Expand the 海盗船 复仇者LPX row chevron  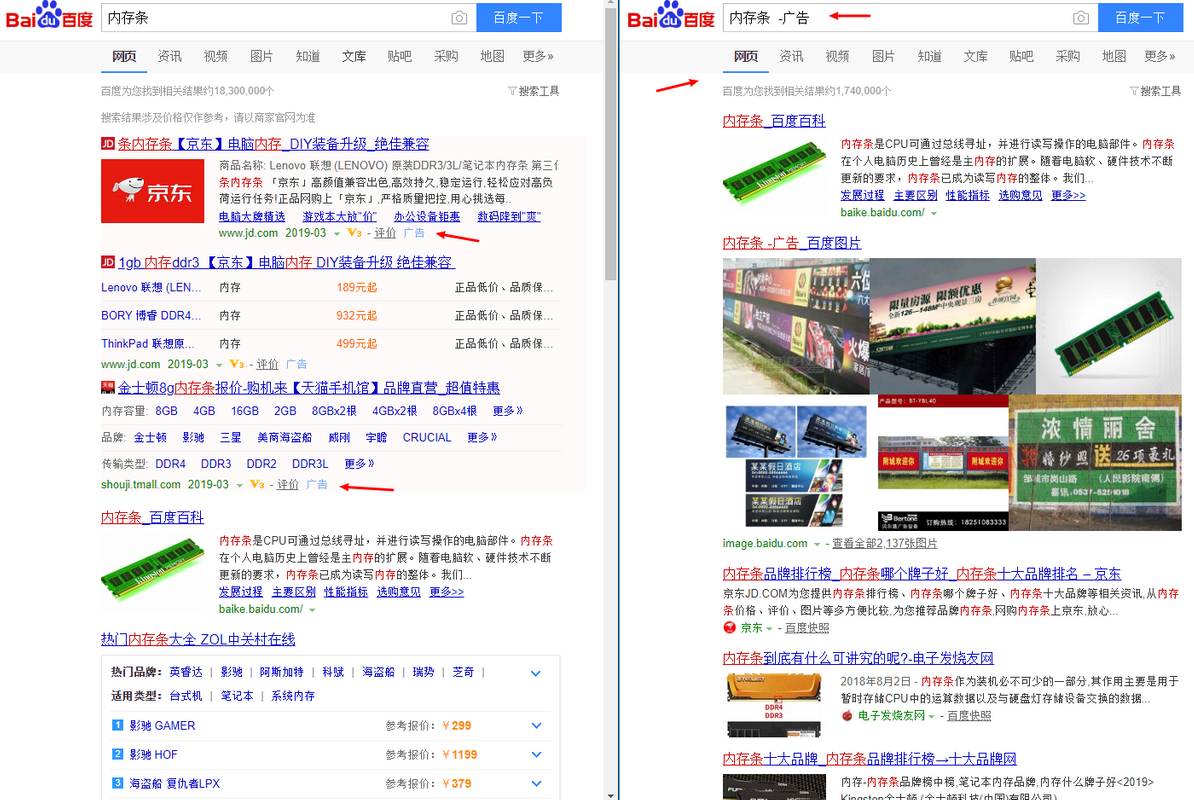tap(536, 784)
